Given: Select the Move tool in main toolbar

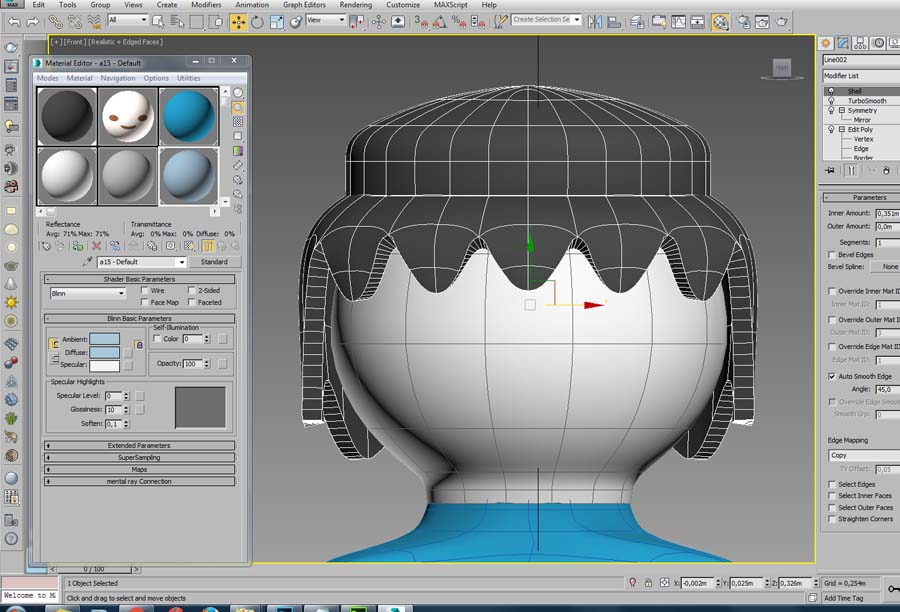Looking at the screenshot, I should tap(237, 20).
